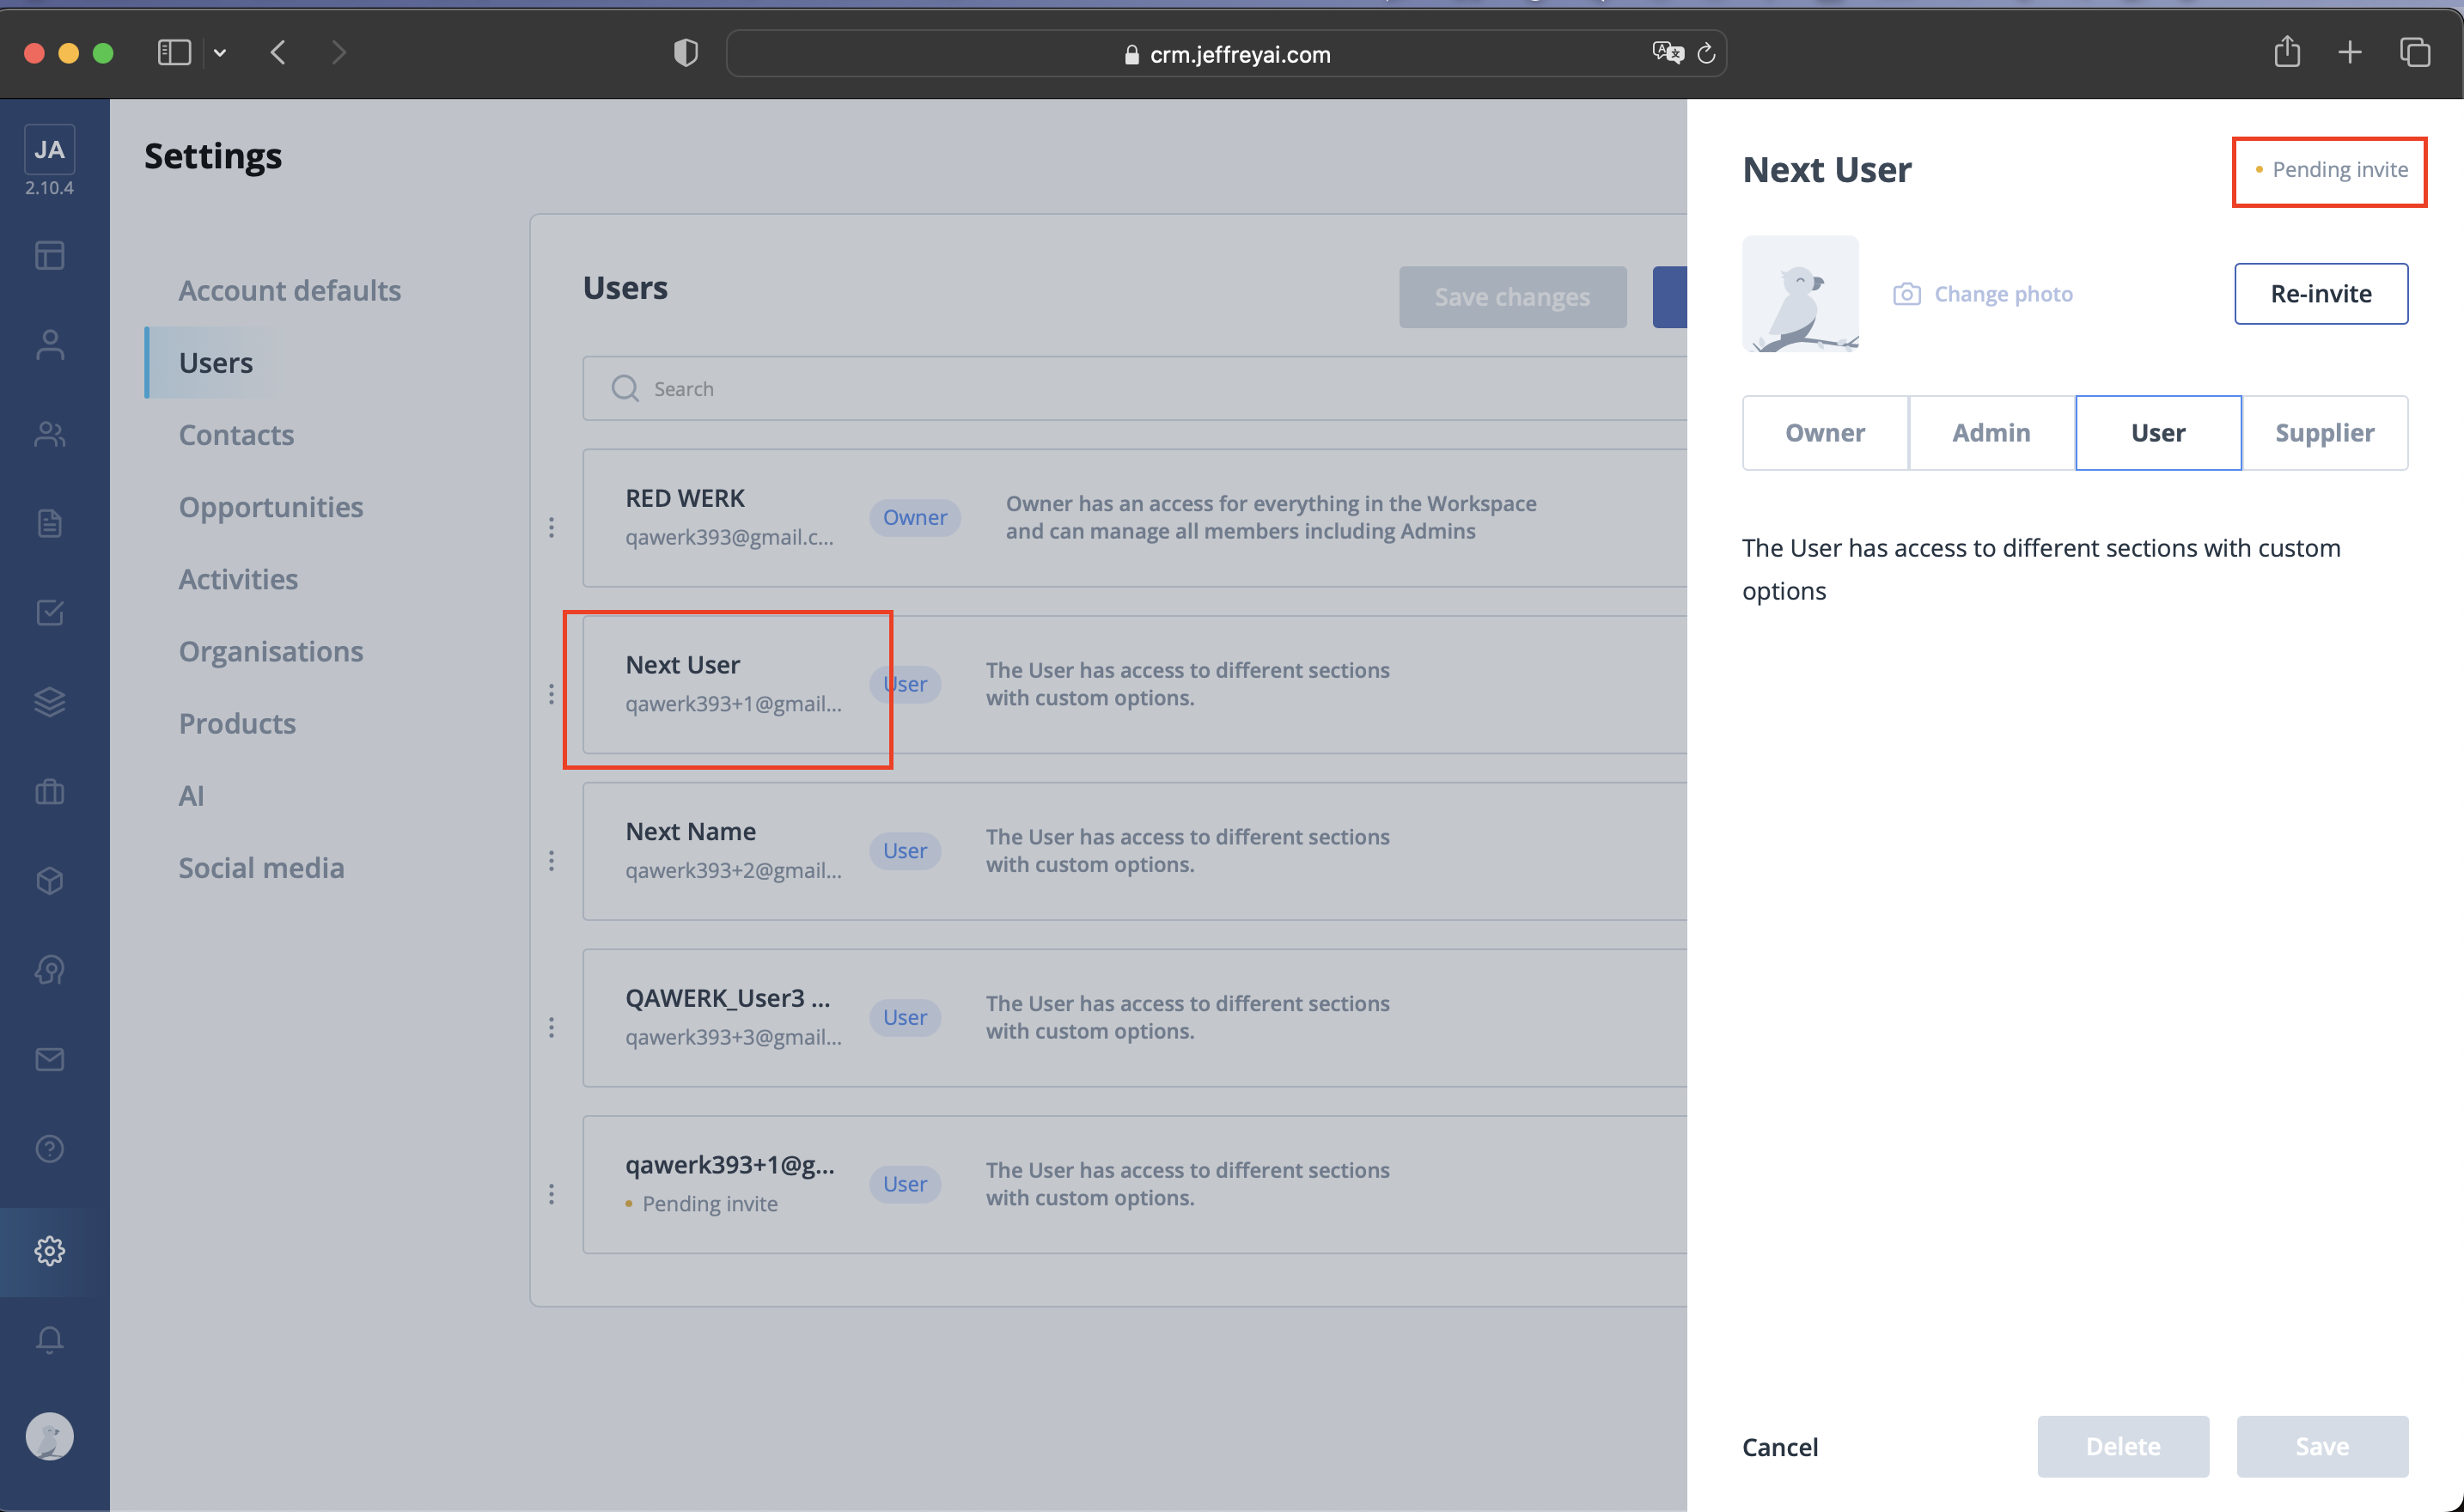The height and width of the screenshot is (1512, 2464).
Task: Open Safari tab overview icon
Action: tap(2414, 52)
